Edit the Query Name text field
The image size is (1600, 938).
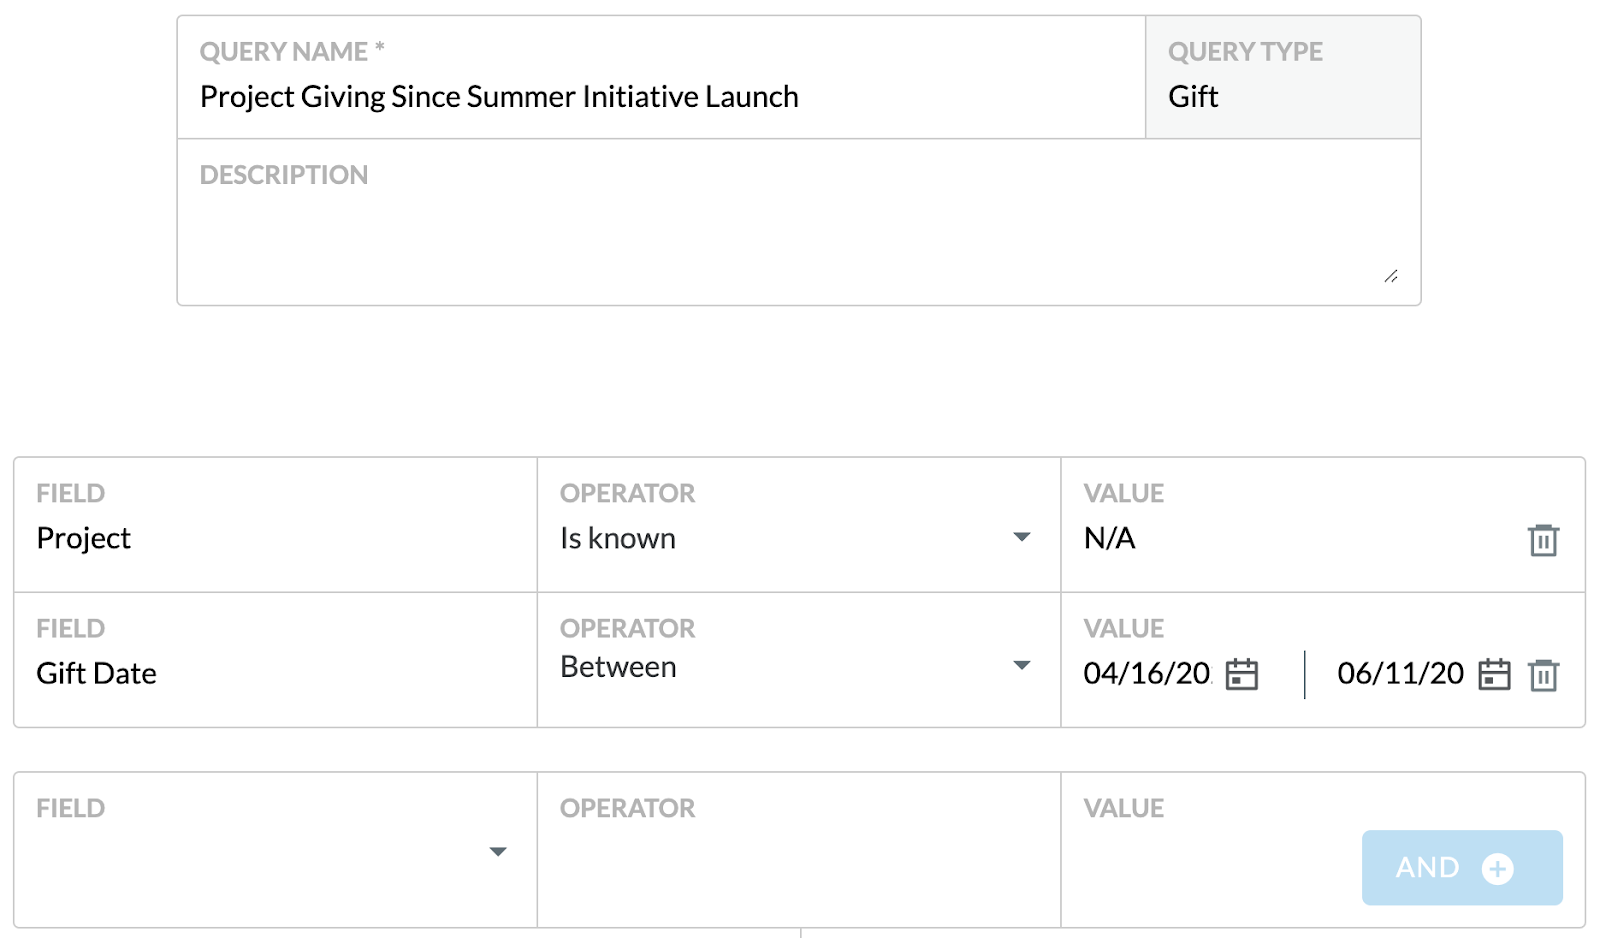[661, 77]
